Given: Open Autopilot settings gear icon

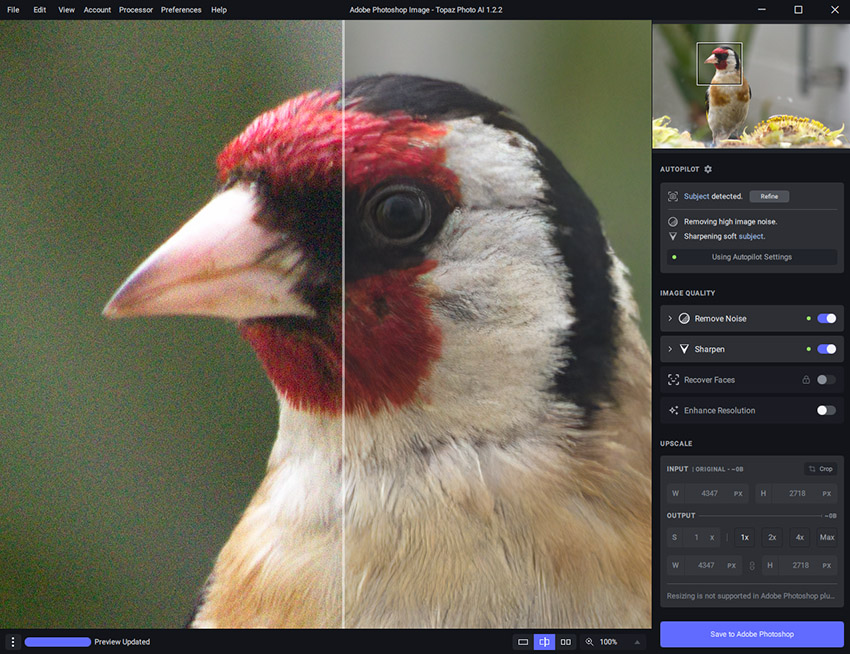Looking at the screenshot, I should point(708,169).
